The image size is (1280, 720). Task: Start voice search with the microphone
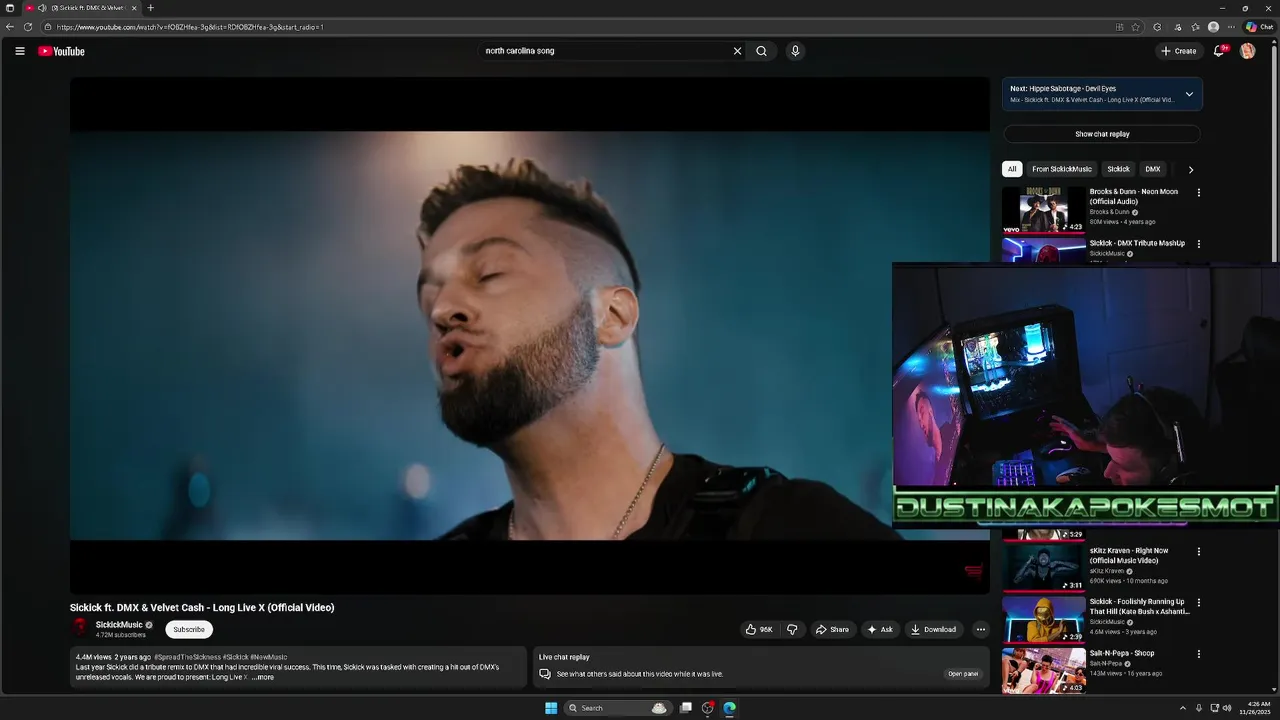tap(795, 51)
